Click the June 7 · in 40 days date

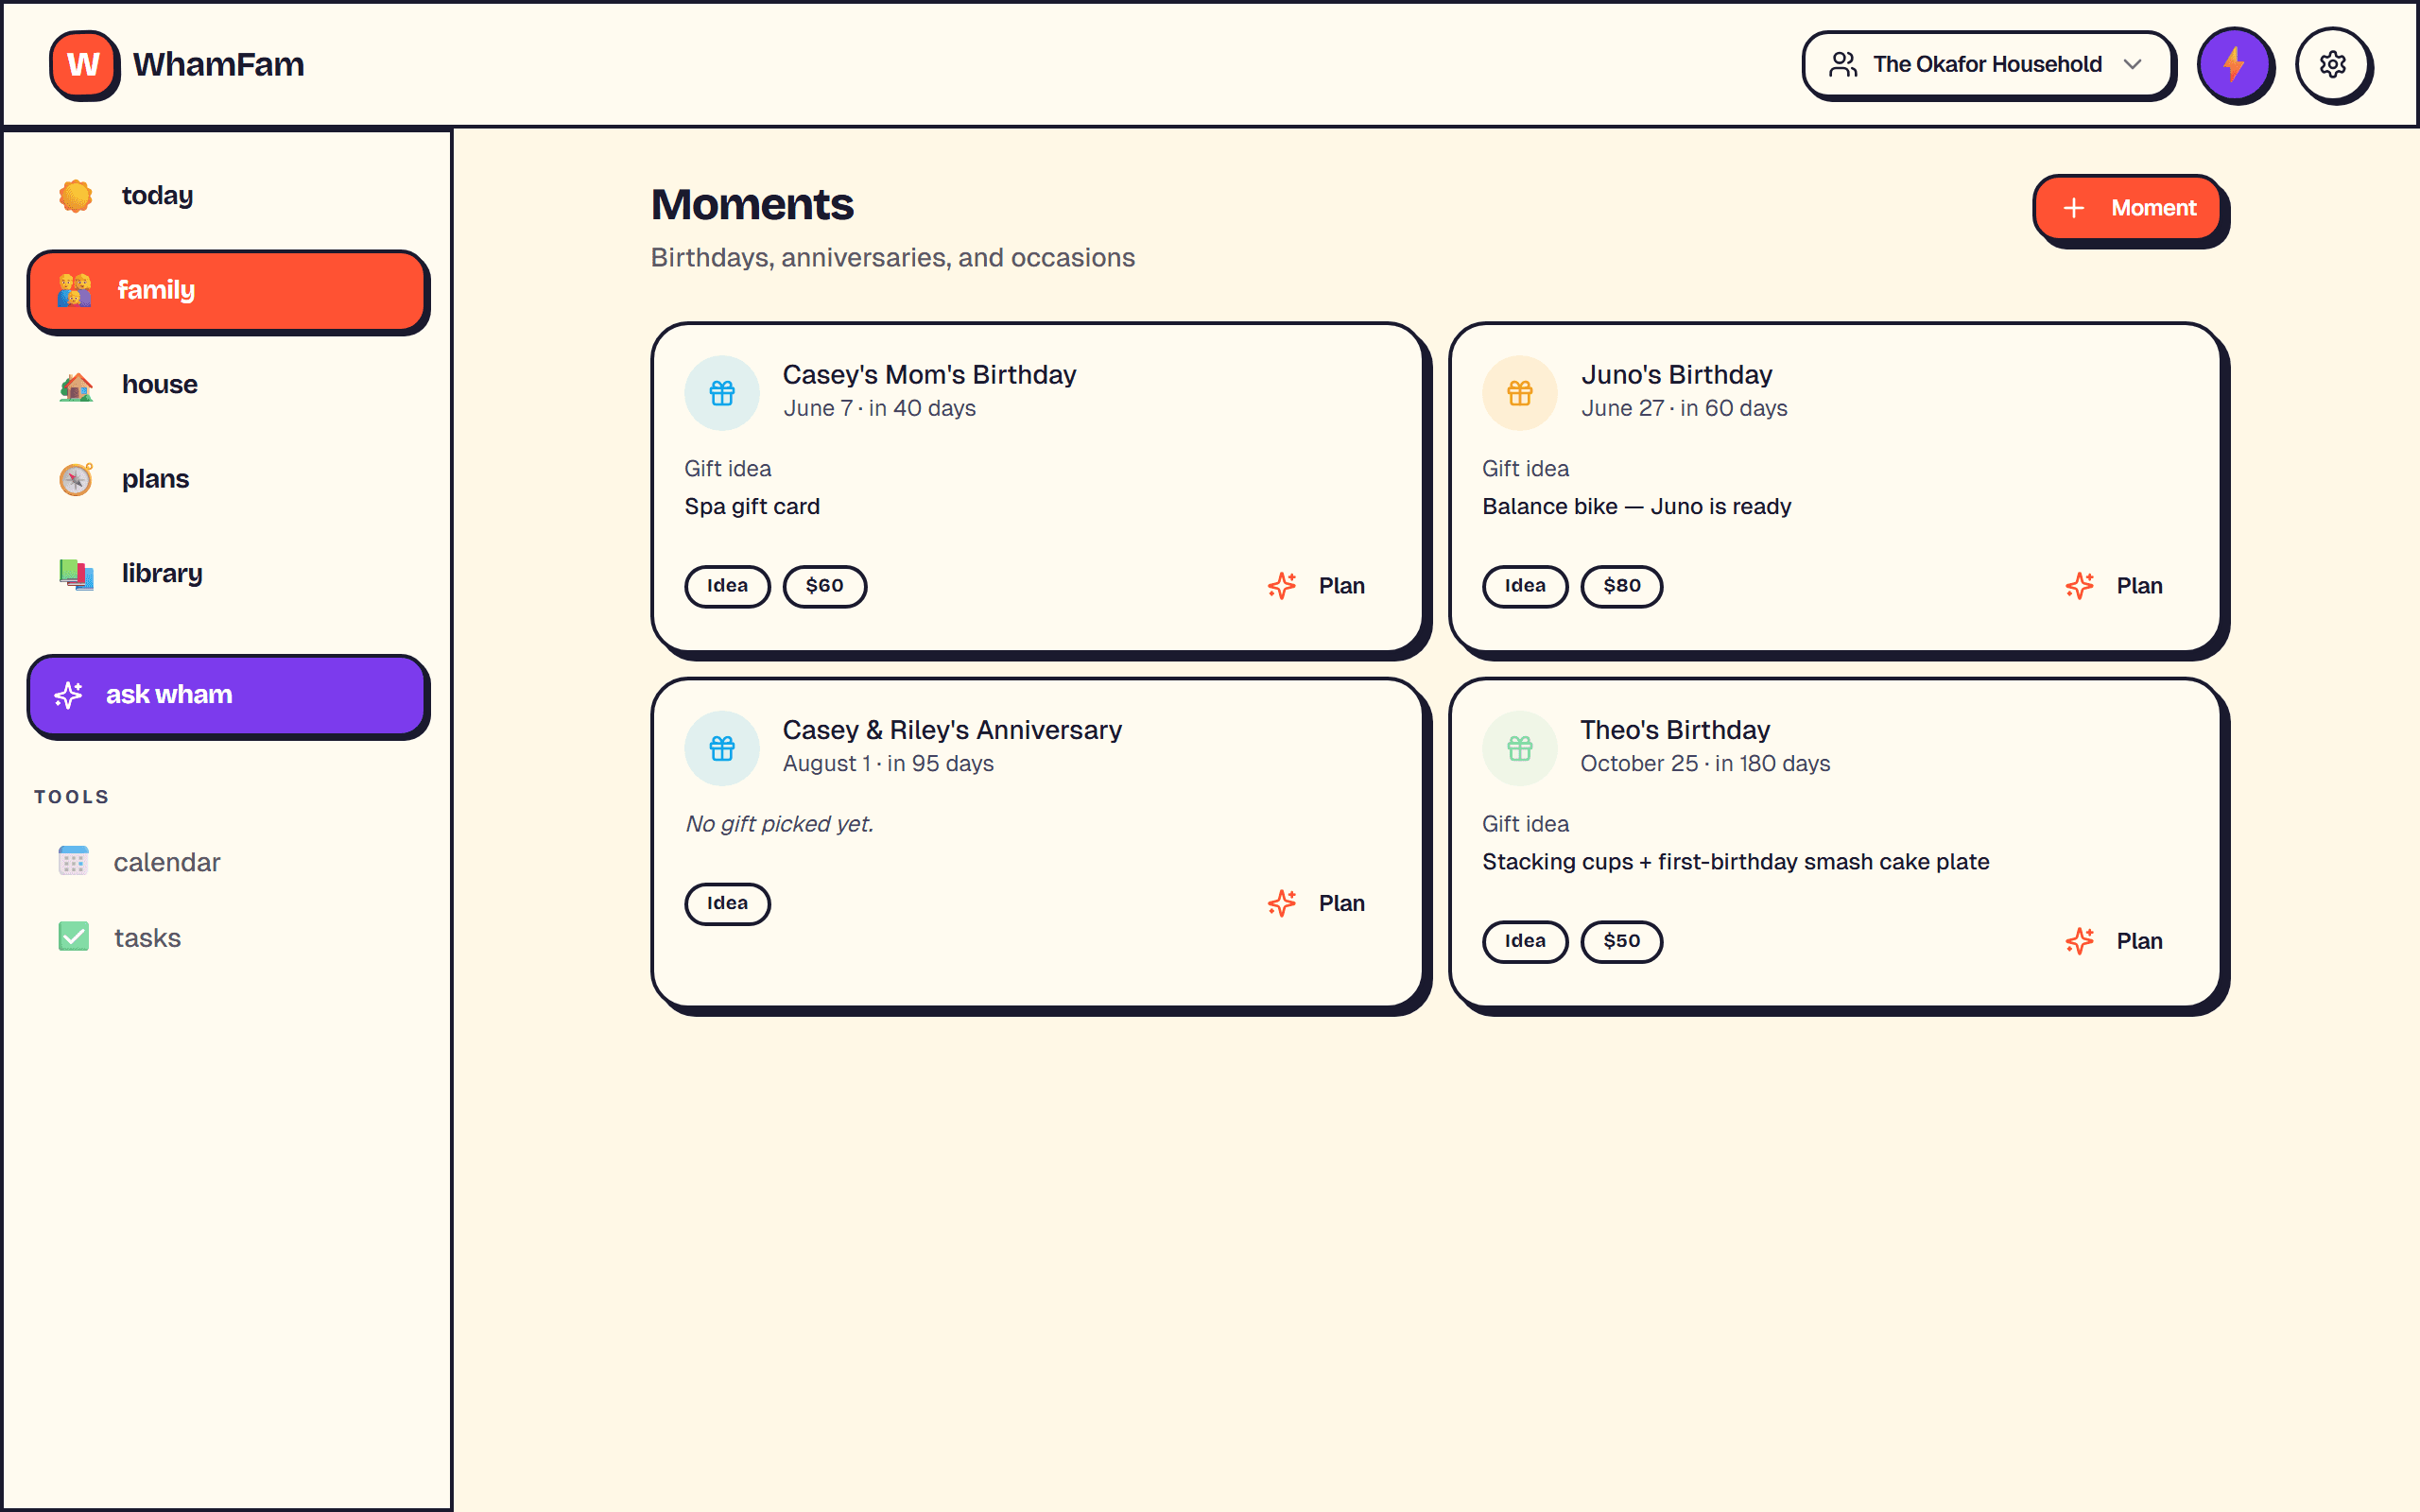click(x=879, y=408)
